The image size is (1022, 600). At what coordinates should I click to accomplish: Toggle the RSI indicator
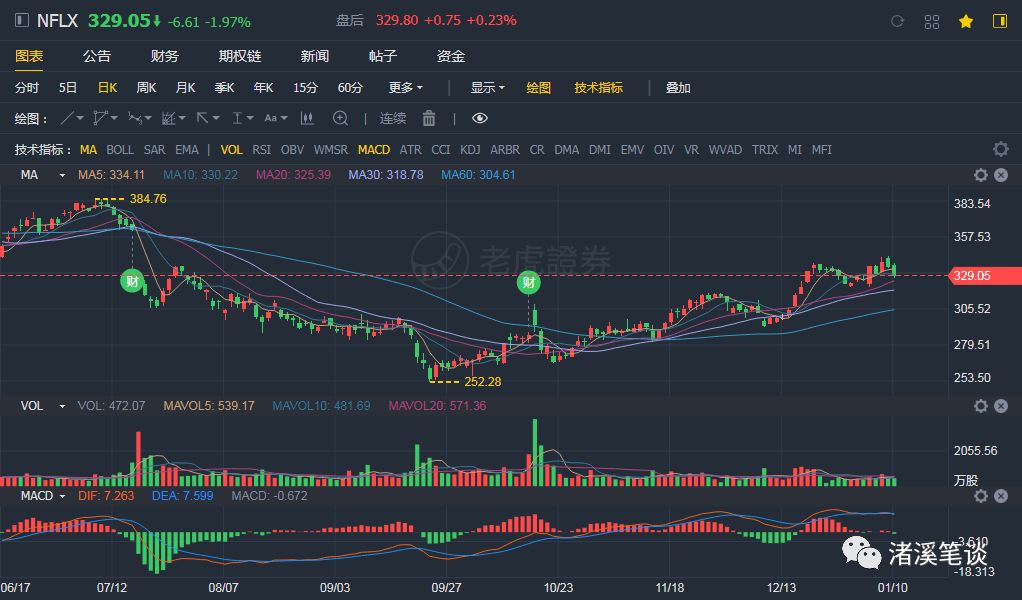(261, 150)
